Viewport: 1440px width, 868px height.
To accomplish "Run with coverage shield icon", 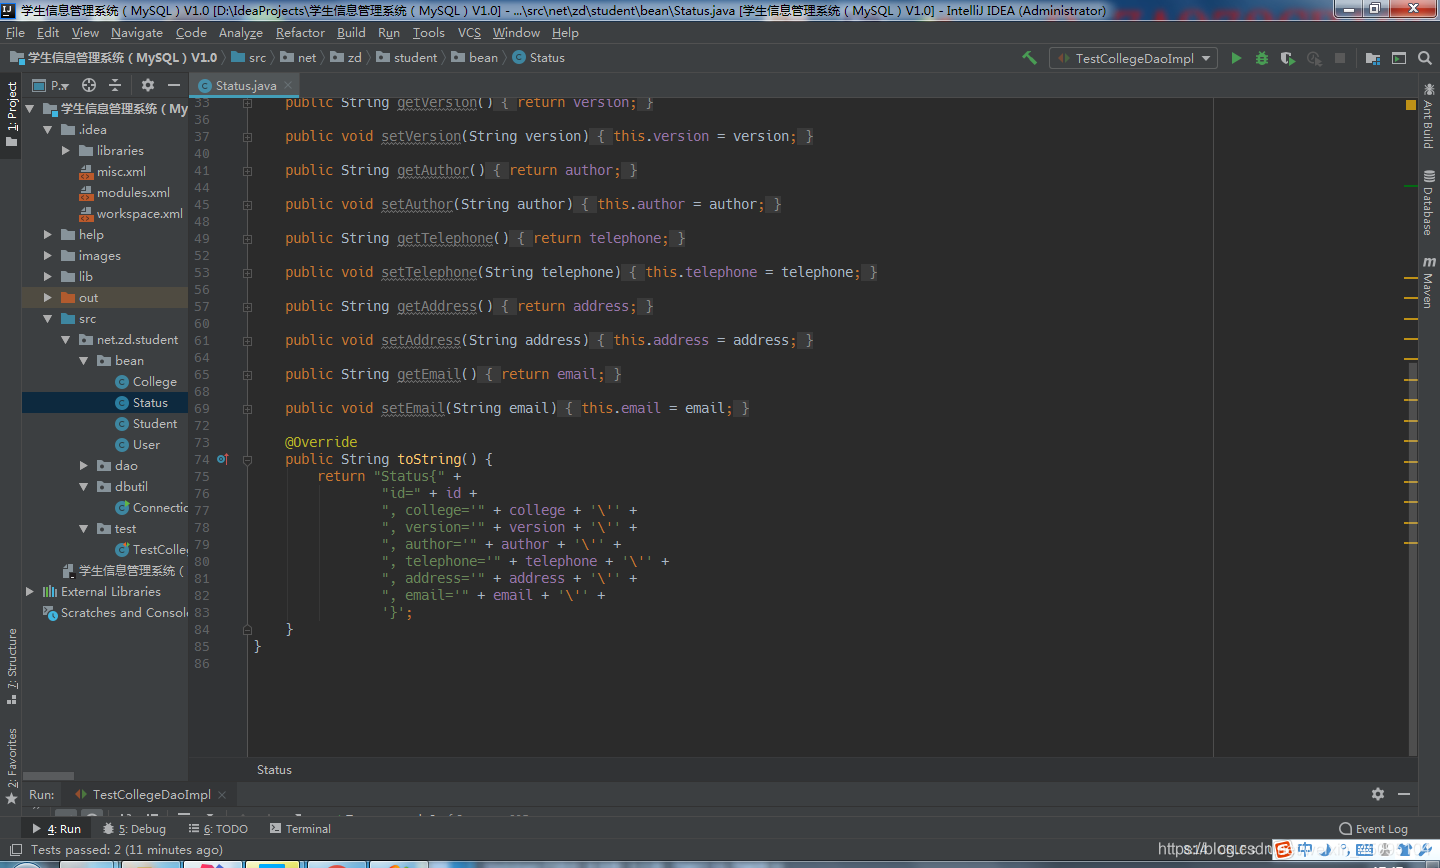I will (x=1288, y=58).
